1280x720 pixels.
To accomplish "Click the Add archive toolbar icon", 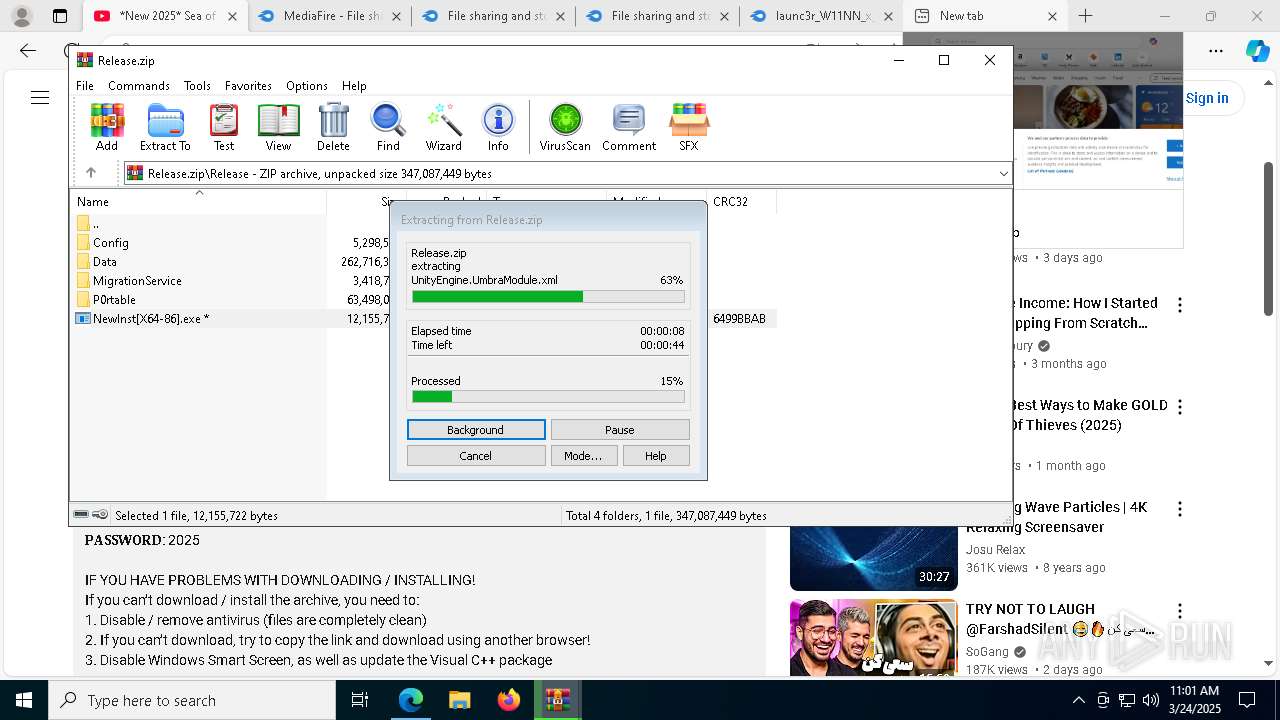I will click(x=107, y=127).
